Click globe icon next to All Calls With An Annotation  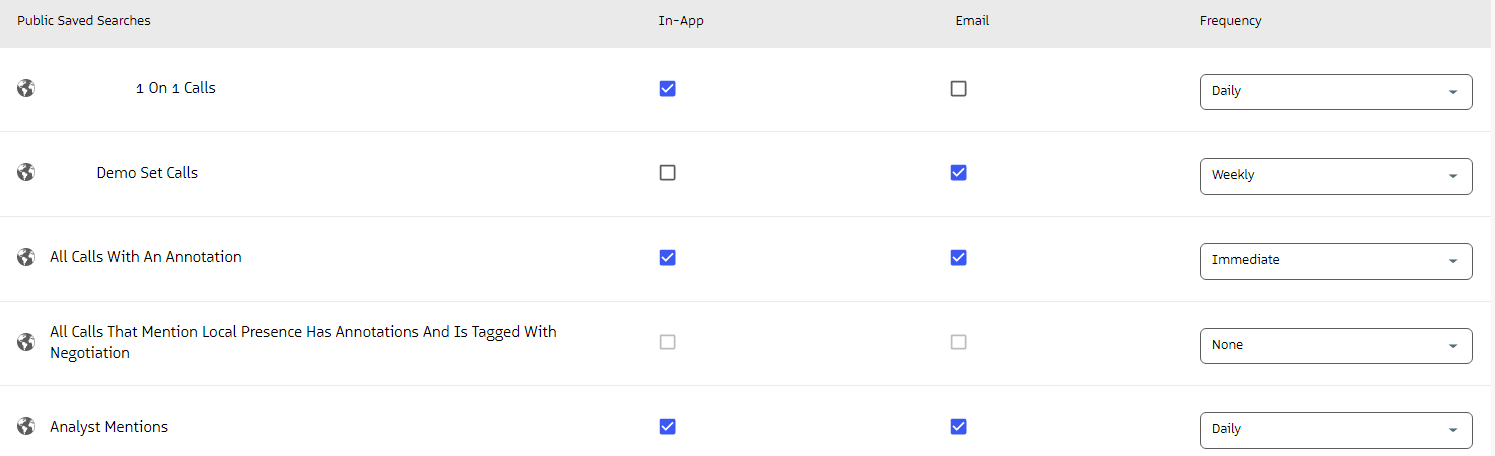pyautogui.click(x=26, y=257)
